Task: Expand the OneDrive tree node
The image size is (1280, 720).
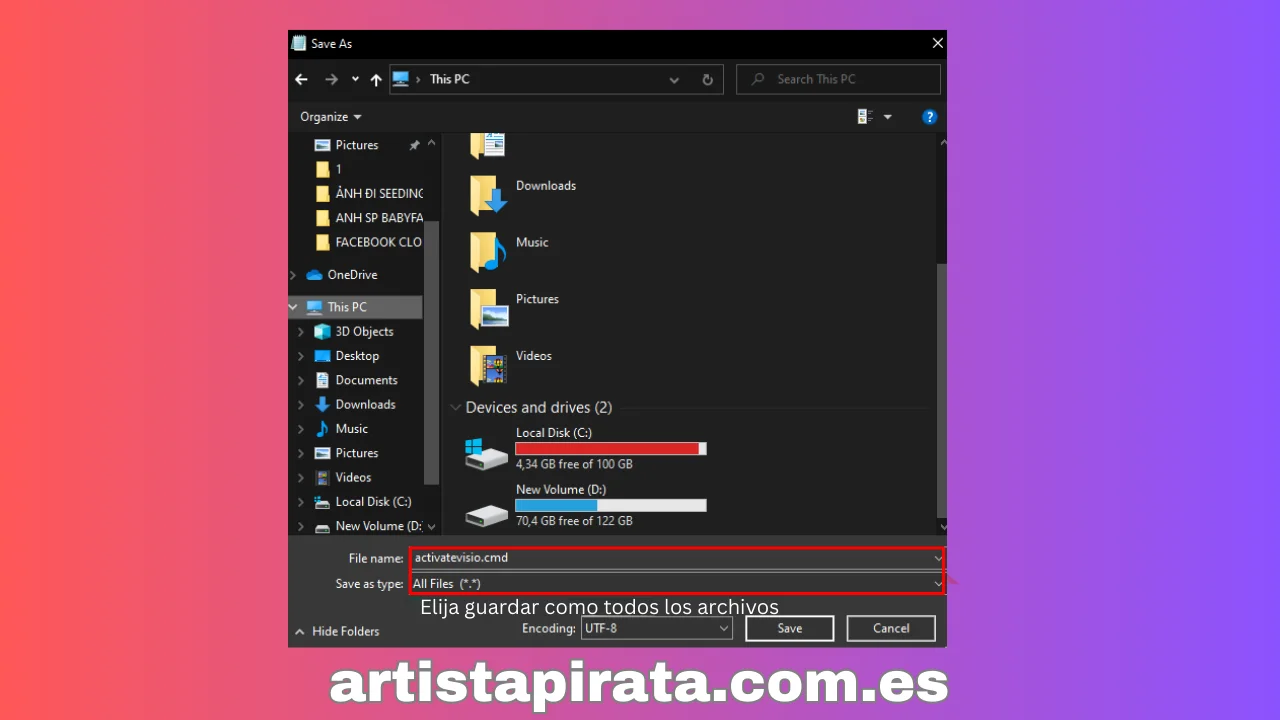Action: [x=293, y=275]
